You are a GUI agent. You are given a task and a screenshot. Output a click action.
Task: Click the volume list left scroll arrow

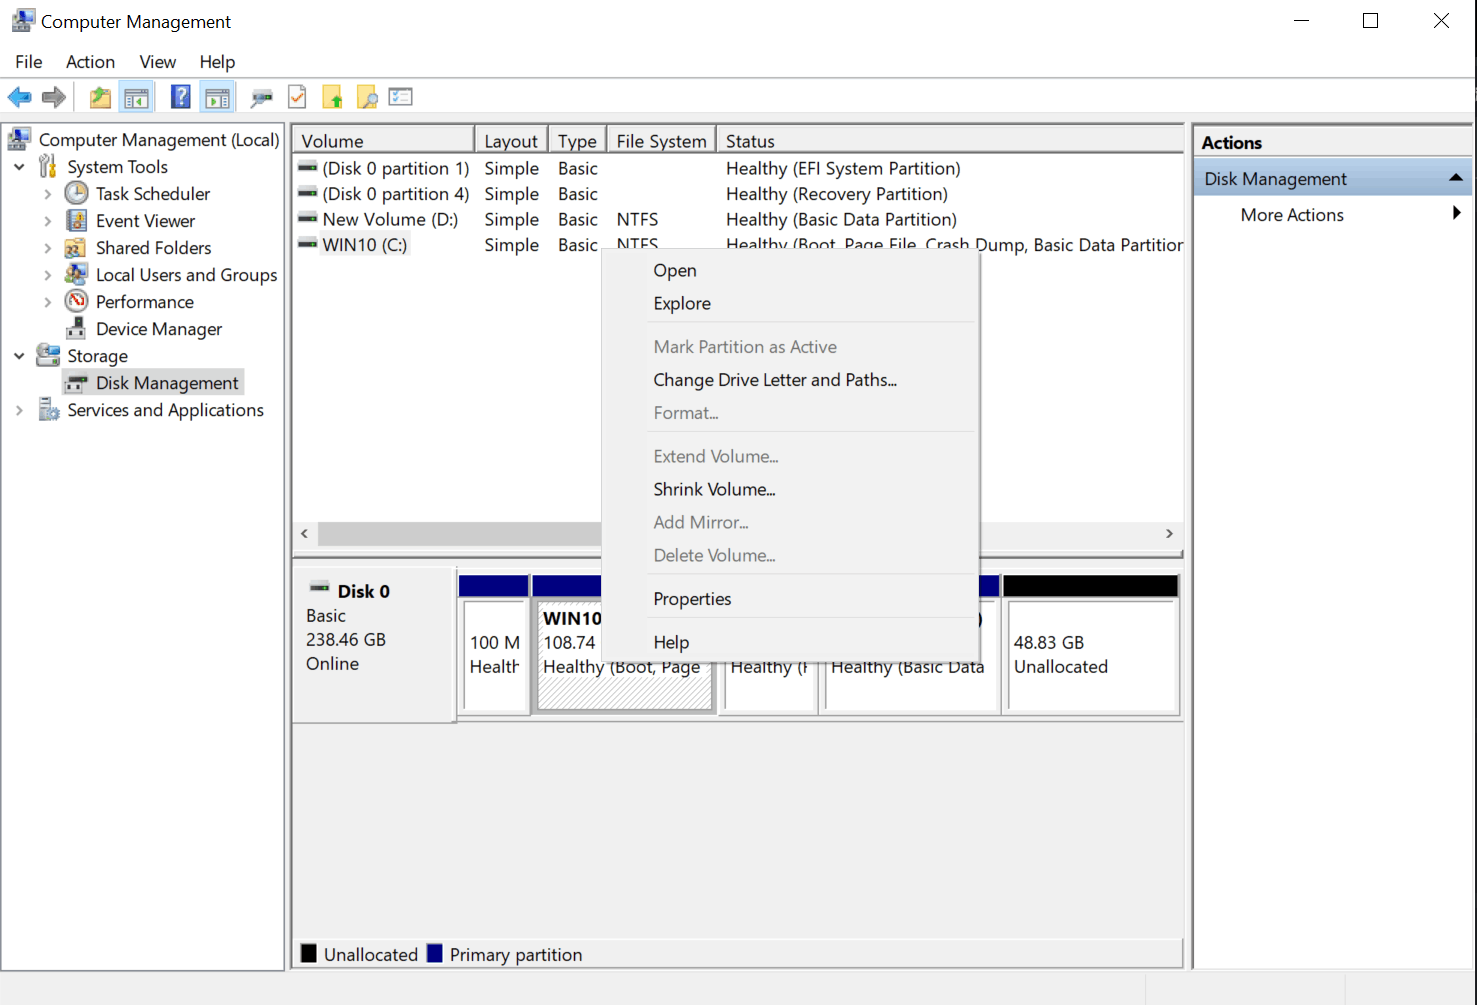[x=305, y=534]
